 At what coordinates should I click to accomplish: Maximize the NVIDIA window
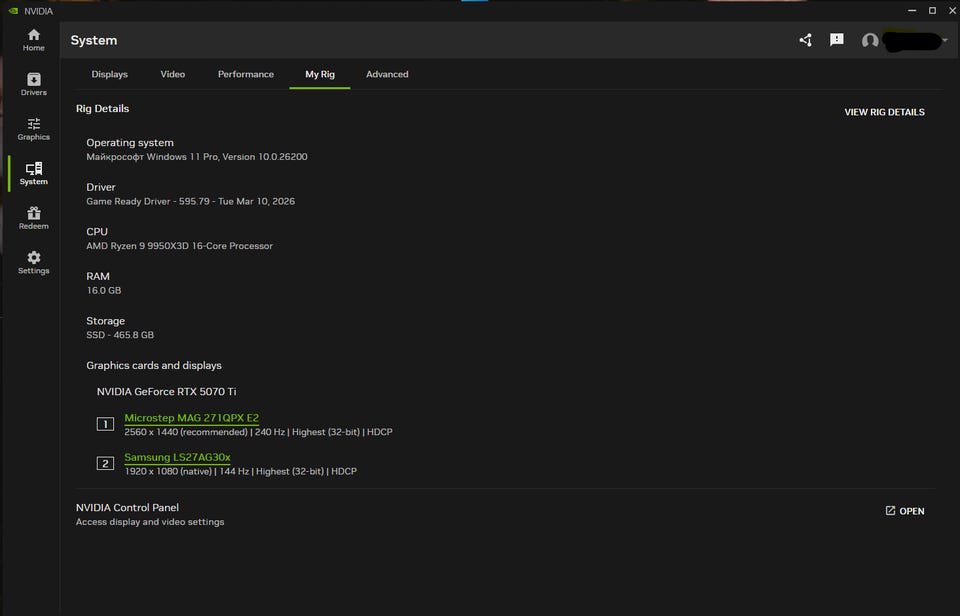coord(932,10)
